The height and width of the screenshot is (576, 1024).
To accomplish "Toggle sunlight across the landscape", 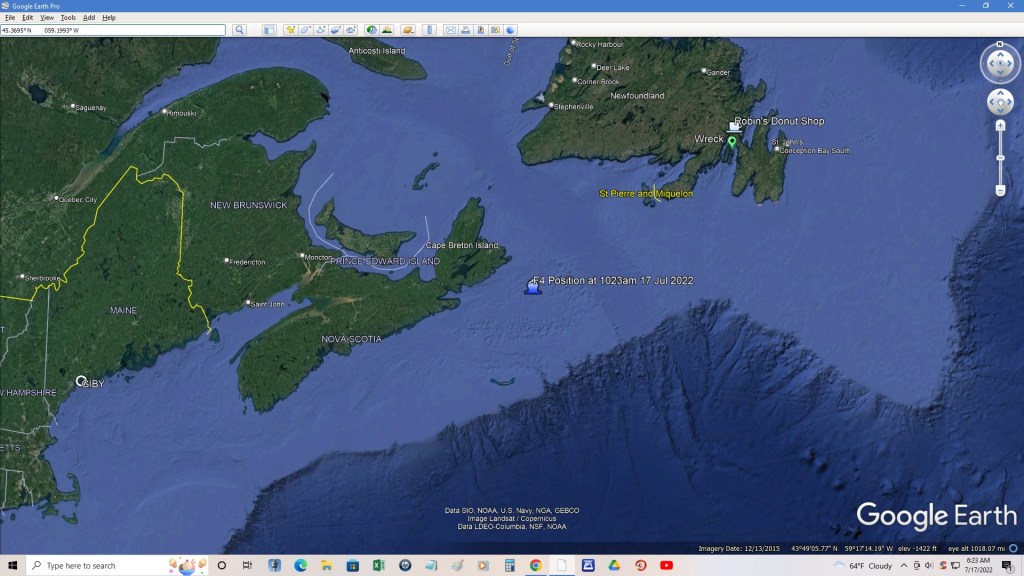I will coord(387,30).
